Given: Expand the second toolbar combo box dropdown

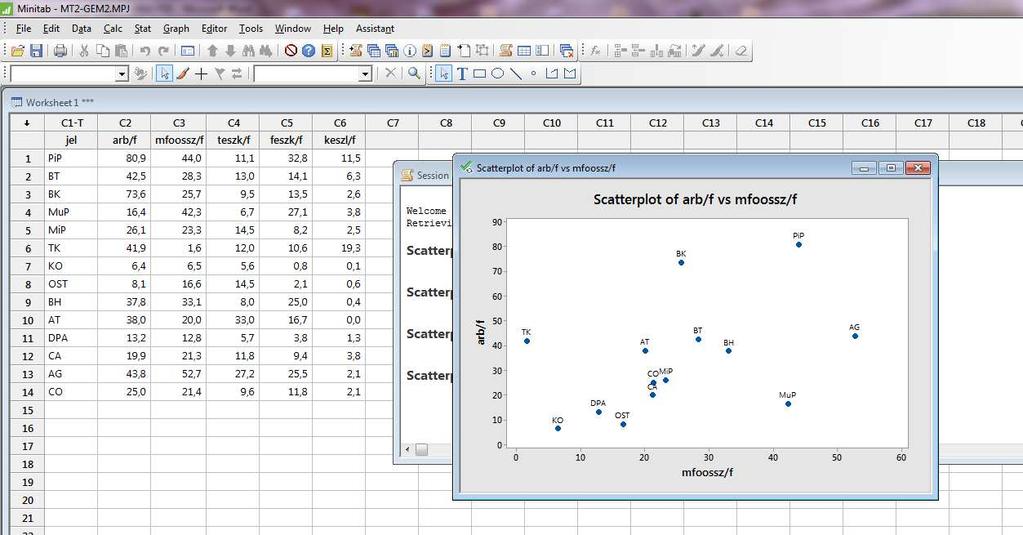Looking at the screenshot, I should [365, 74].
